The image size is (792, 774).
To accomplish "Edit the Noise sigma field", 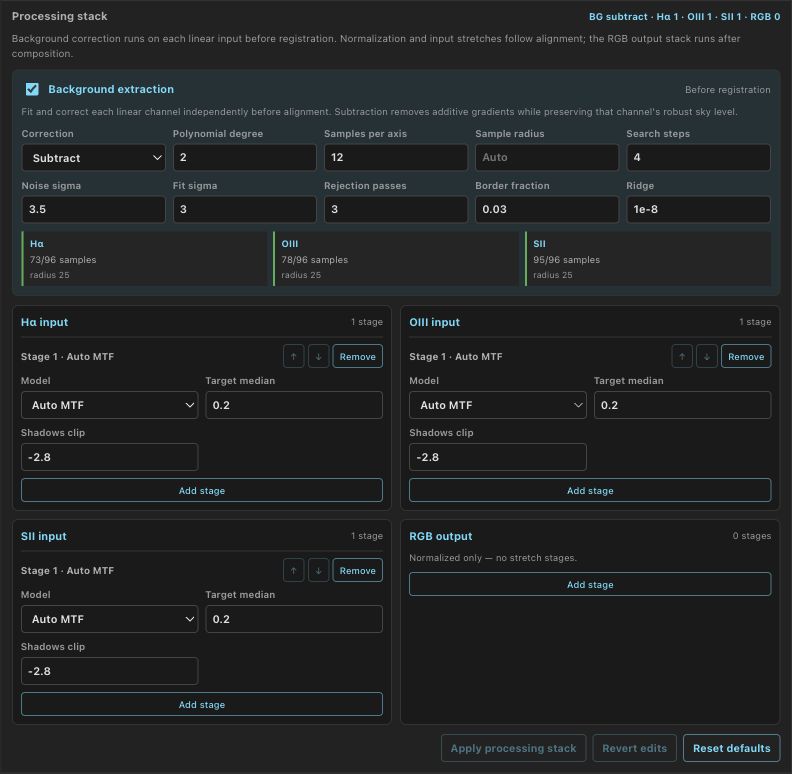I will coord(93,209).
